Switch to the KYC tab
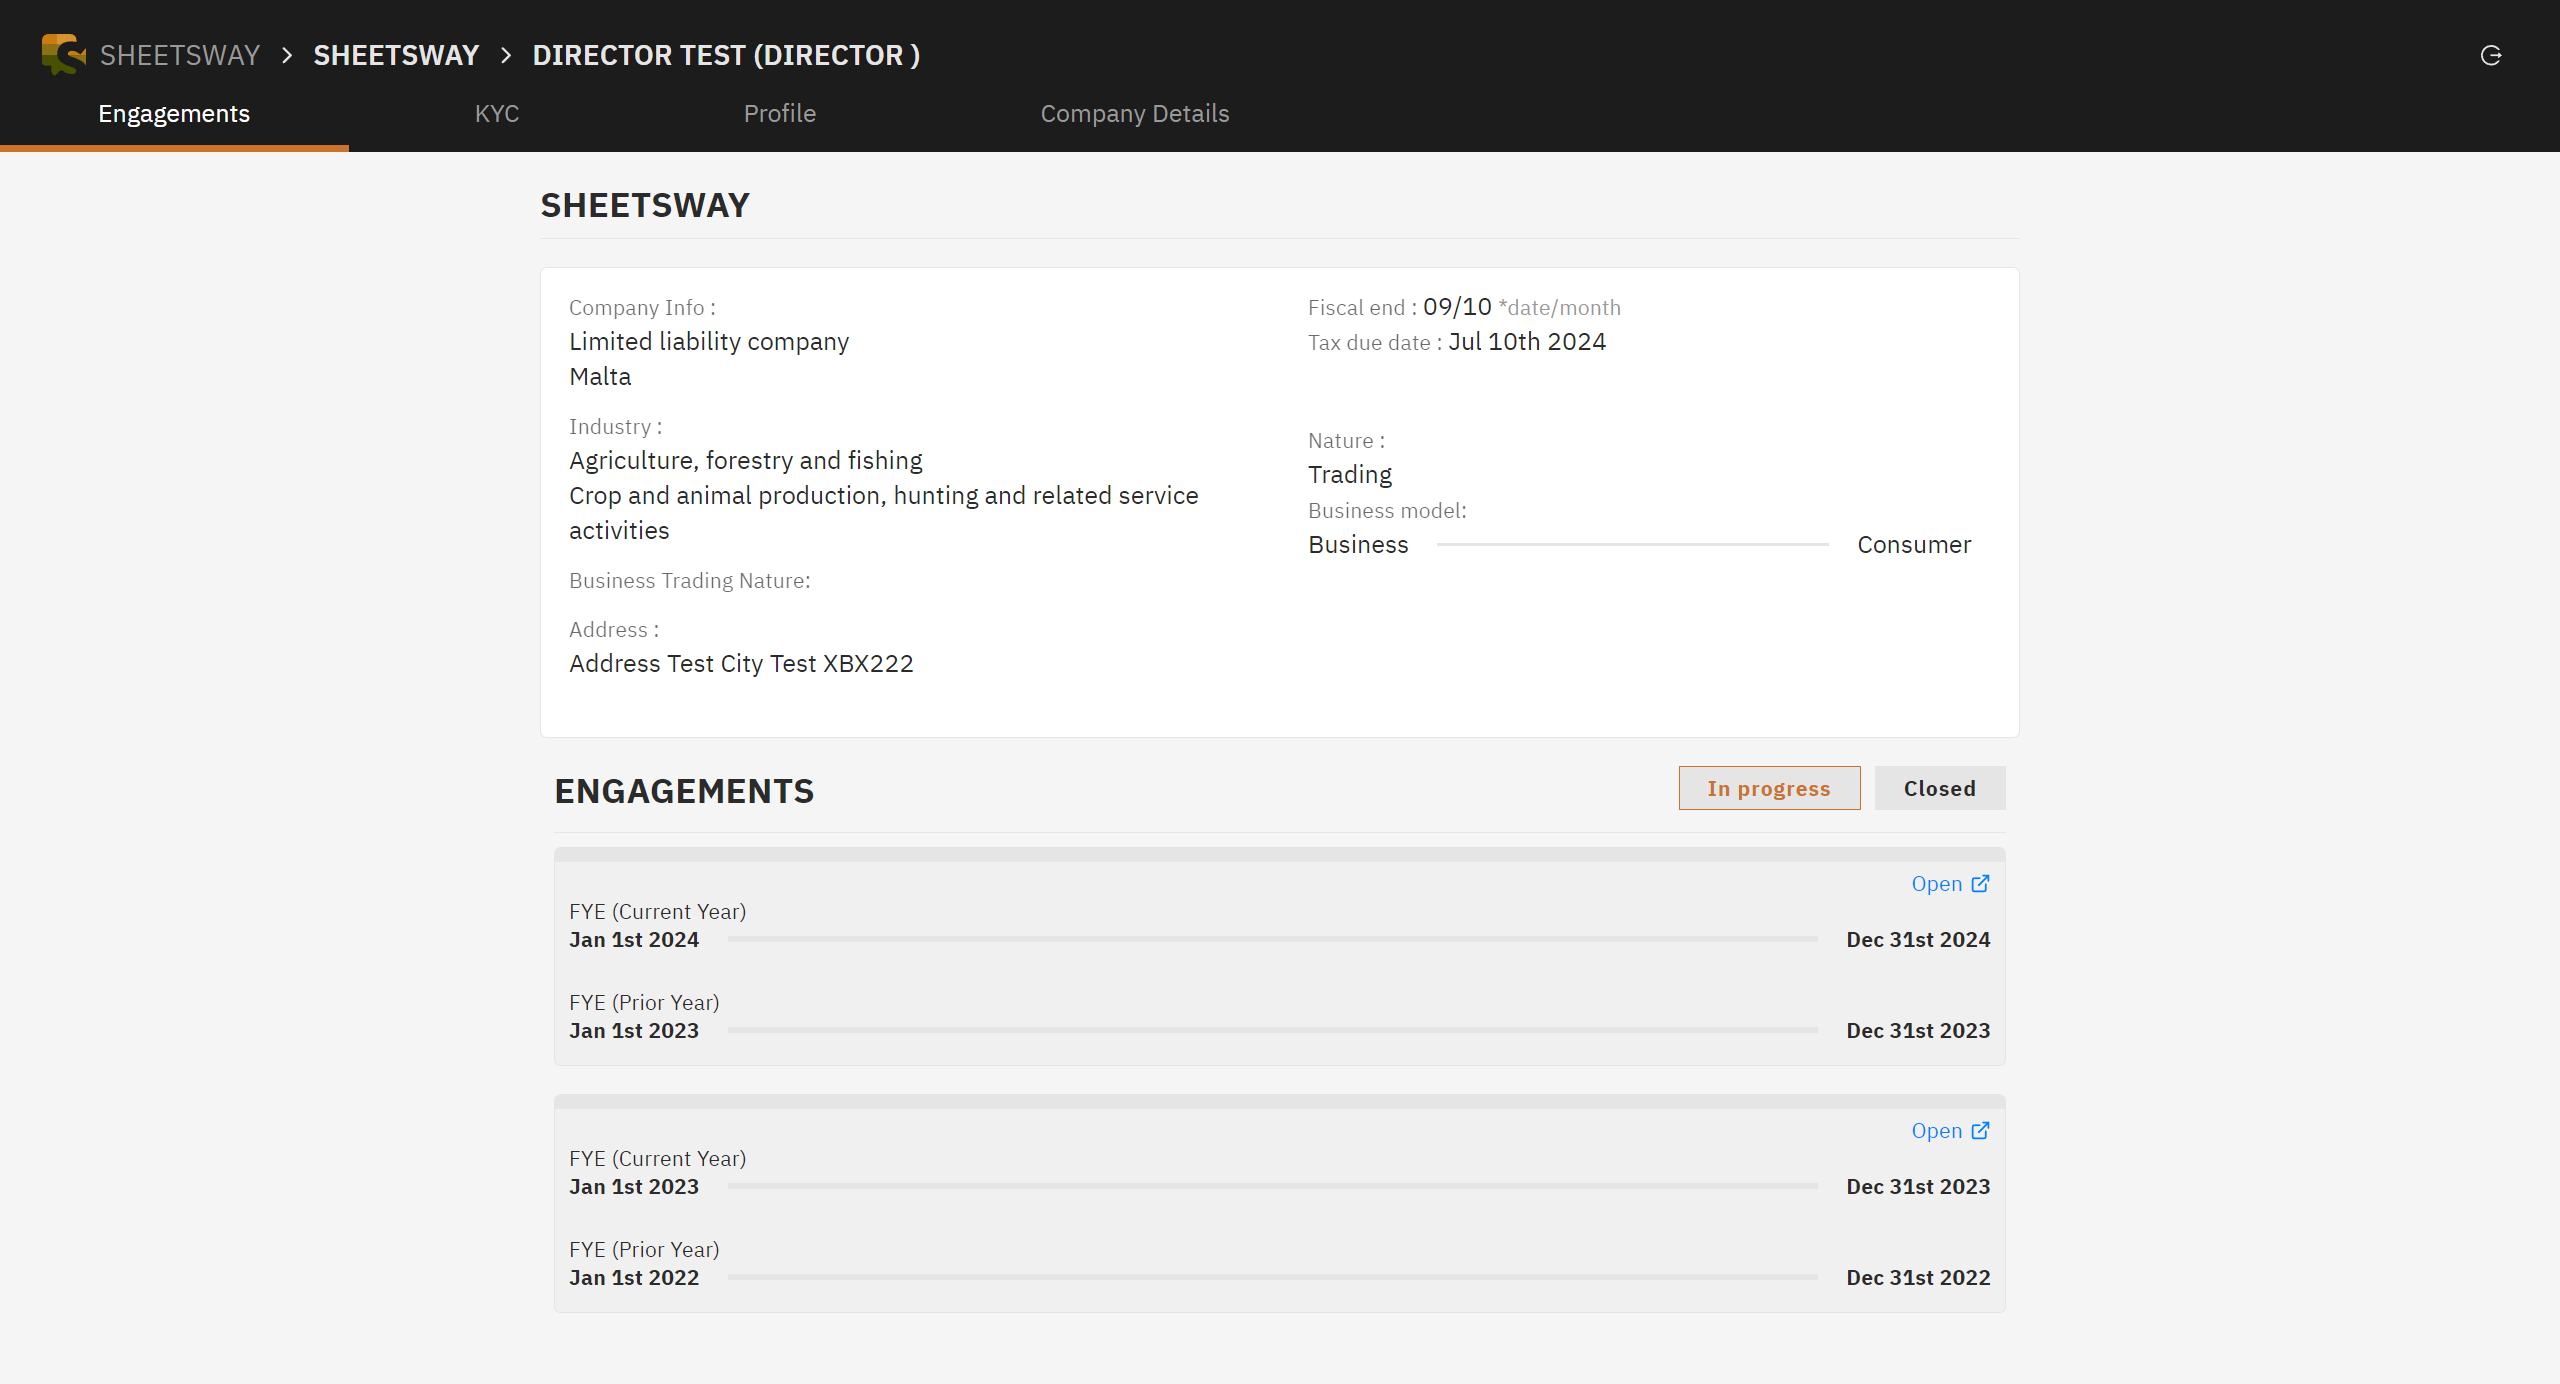This screenshot has width=2560, height=1384. [x=497, y=114]
